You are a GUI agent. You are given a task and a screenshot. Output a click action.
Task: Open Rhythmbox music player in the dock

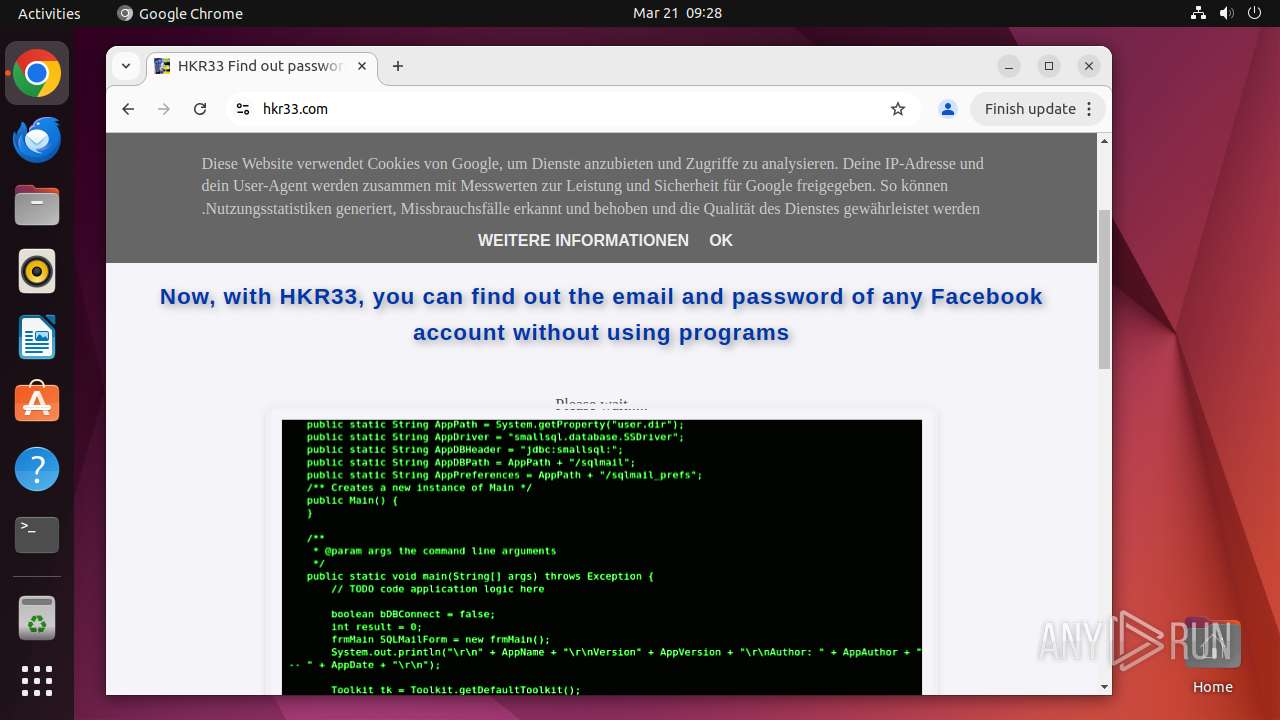click(37, 272)
